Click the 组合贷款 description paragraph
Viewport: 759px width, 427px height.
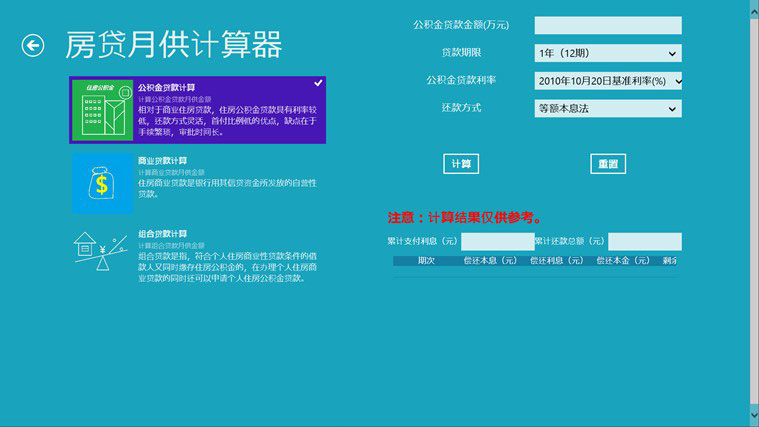[x=228, y=267]
